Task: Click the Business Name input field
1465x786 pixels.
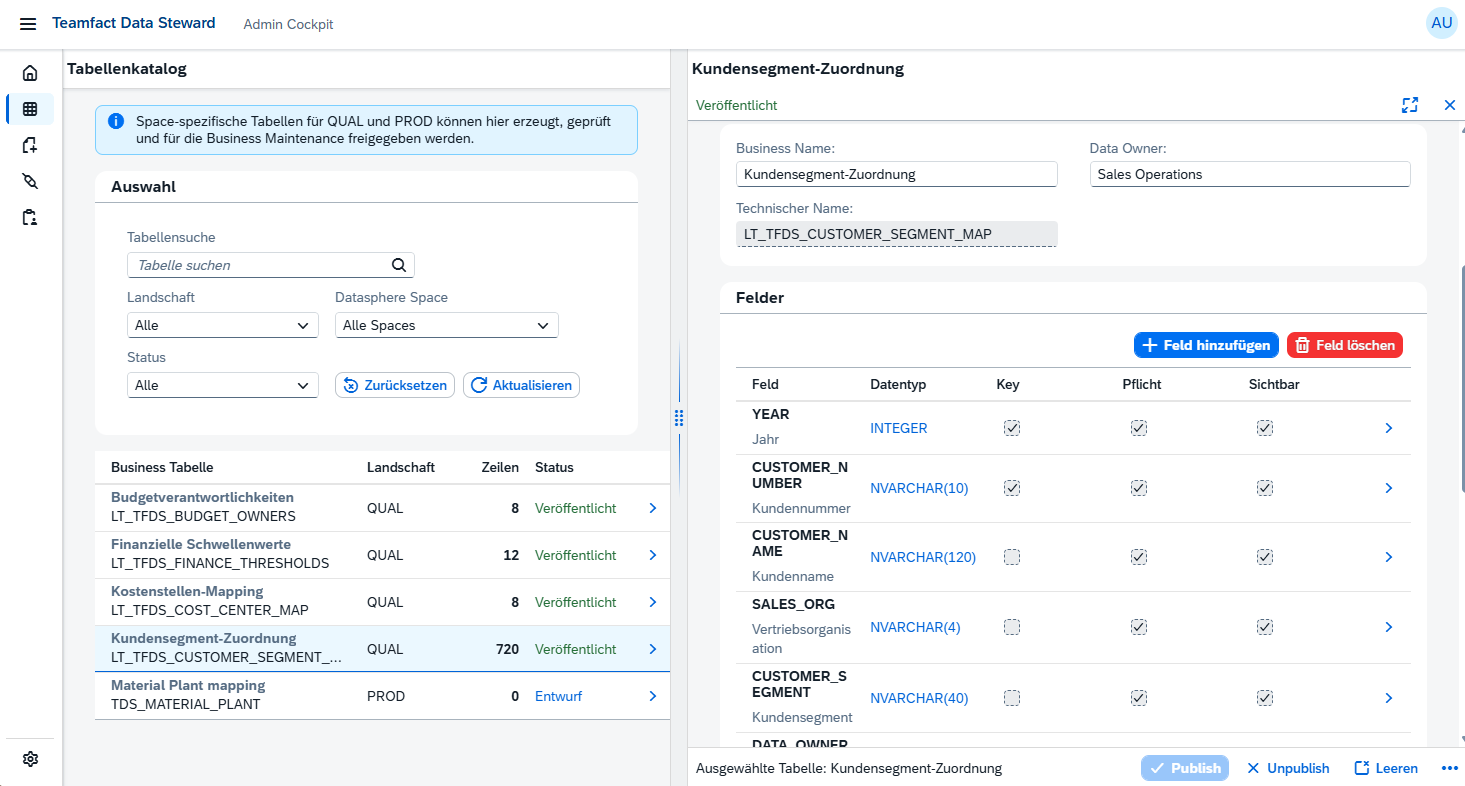Action: [896, 174]
